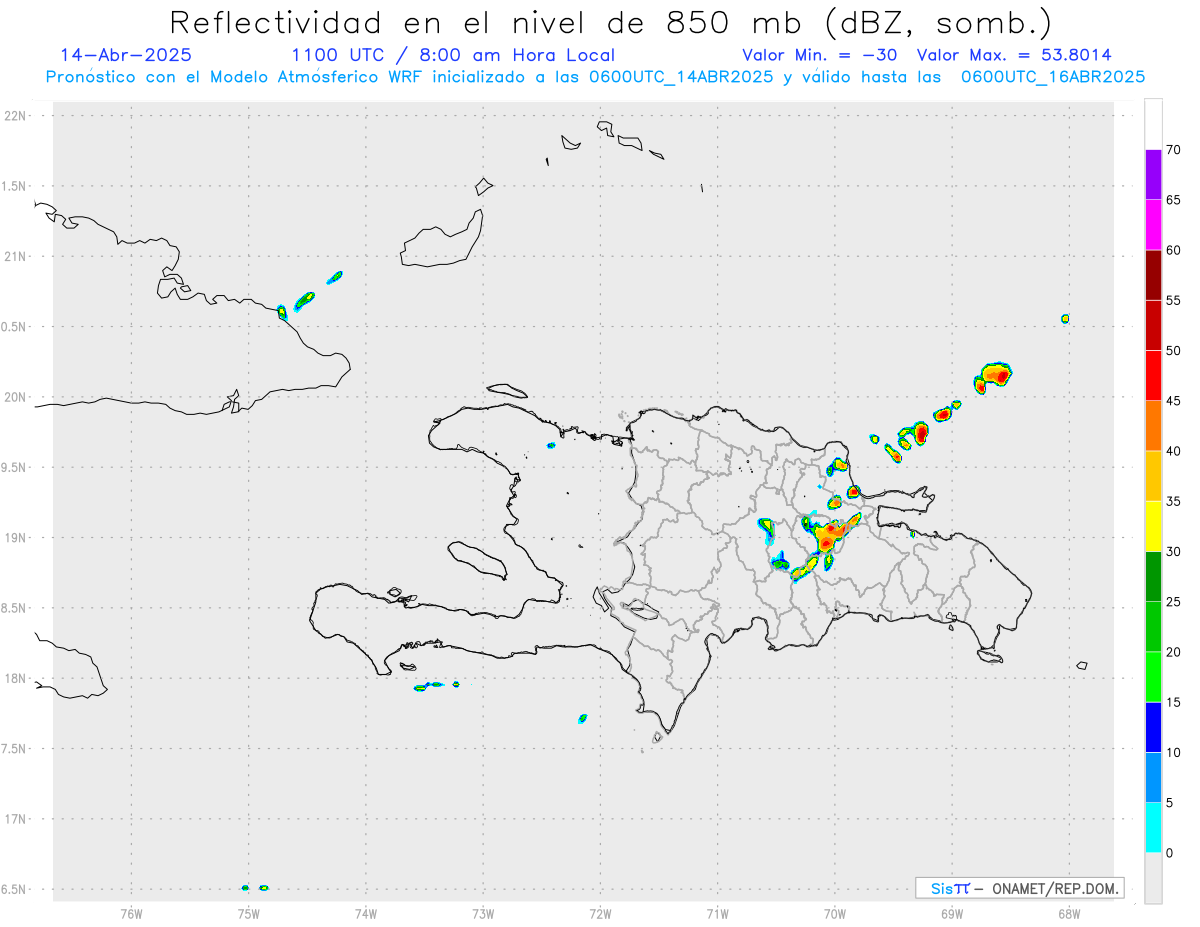This screenshot has height=927, width=1200.
Task: Click the northeasternmost large storm cell near 20N
Action: [x=994, y=376]
